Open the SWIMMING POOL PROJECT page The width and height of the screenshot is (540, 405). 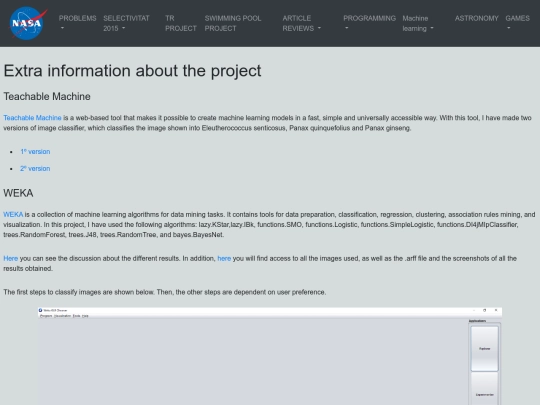tap(233, 23)
